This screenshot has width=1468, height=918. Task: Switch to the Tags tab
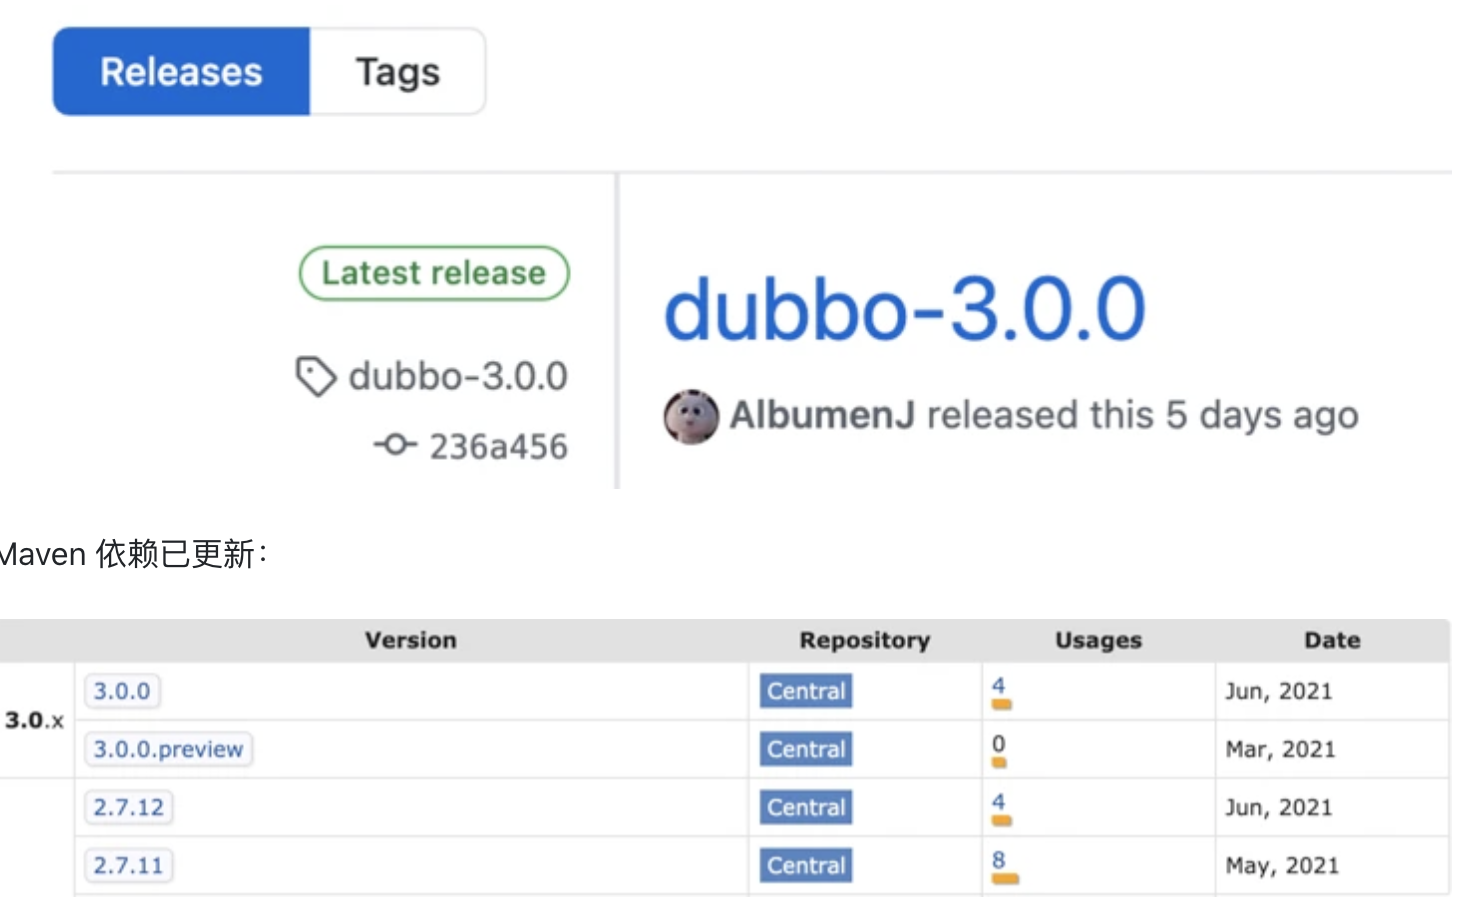point(396,71)
